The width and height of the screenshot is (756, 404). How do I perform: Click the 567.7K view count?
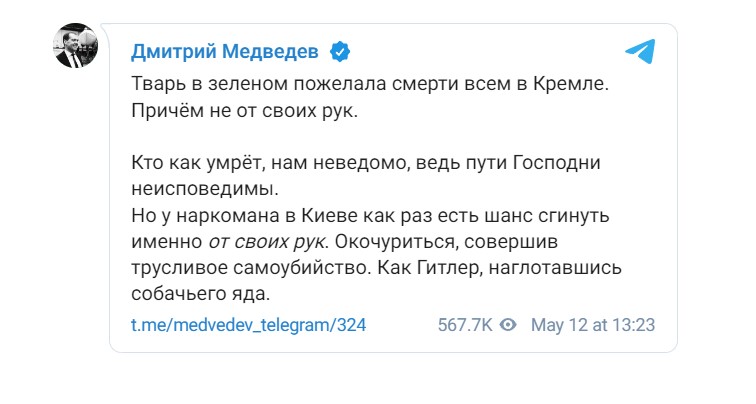(464, 325)
